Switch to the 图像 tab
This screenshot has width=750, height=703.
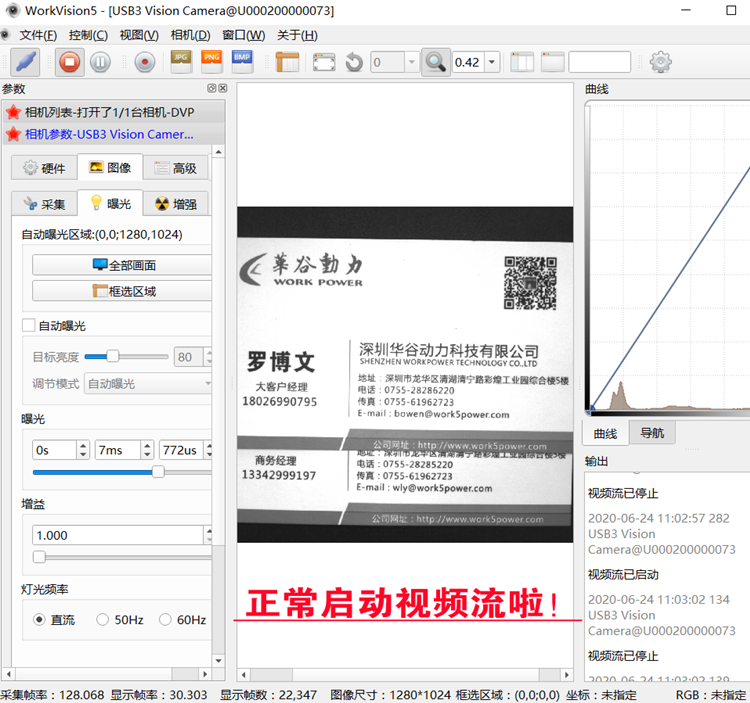110,167
